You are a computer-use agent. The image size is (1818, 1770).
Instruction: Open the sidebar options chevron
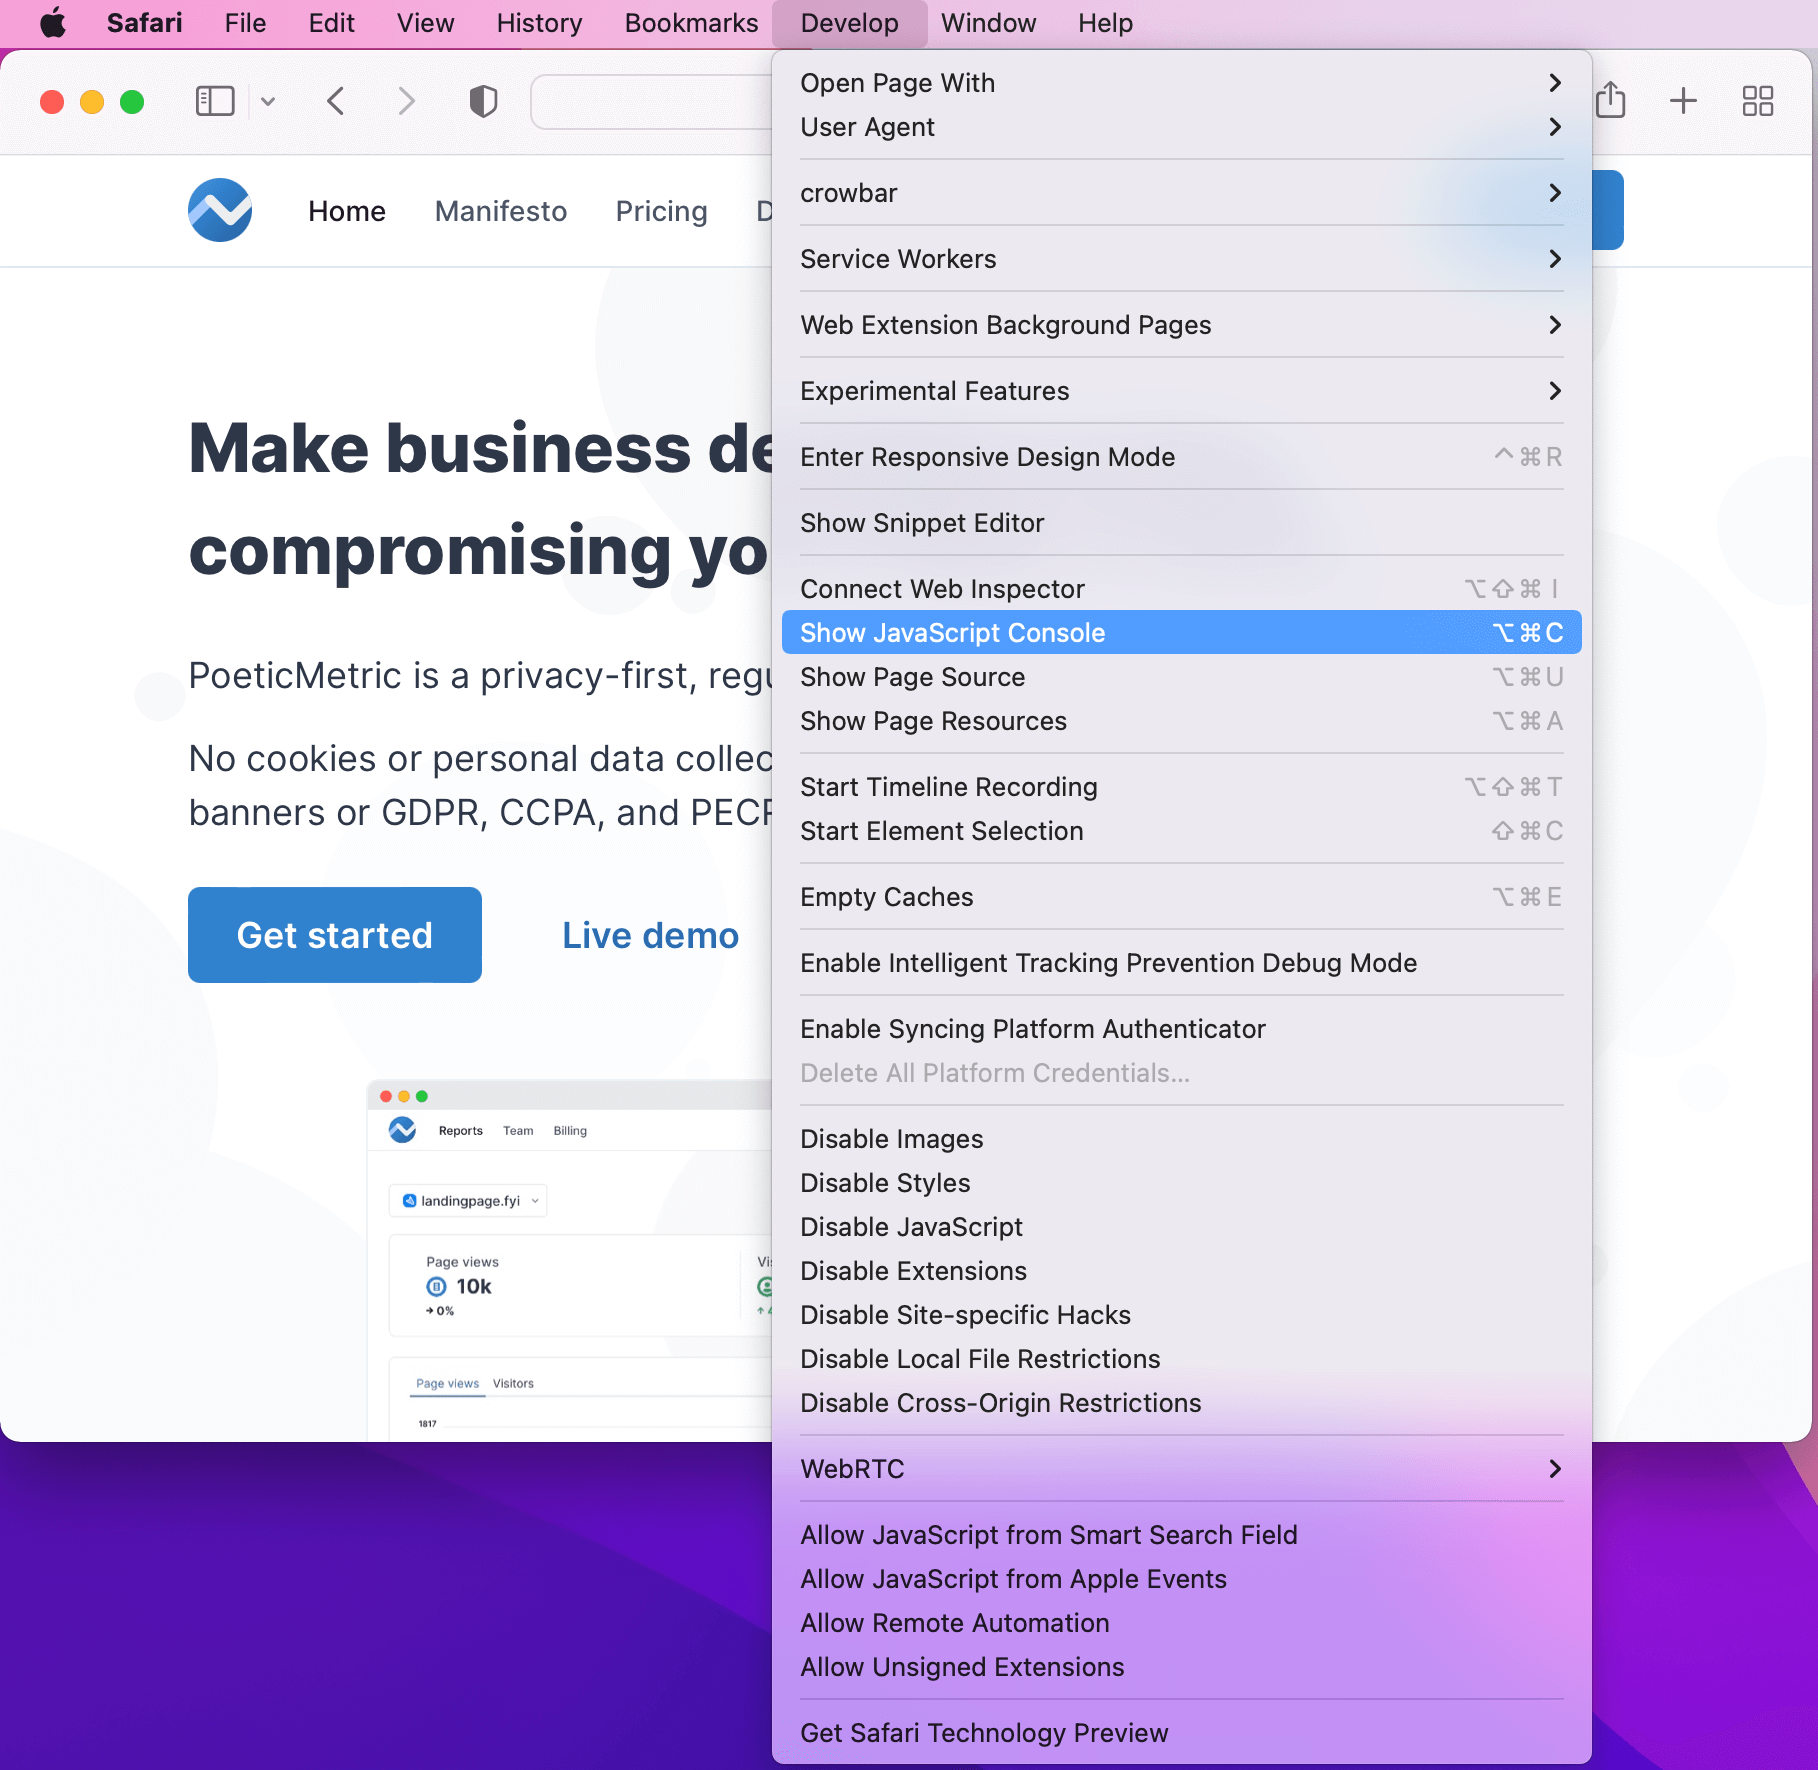coord(268,101)
